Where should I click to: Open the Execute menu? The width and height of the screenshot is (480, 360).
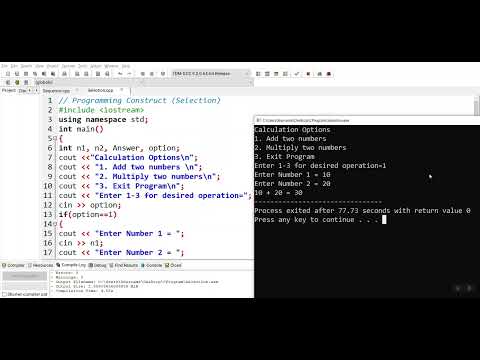(x=68, y=66)
